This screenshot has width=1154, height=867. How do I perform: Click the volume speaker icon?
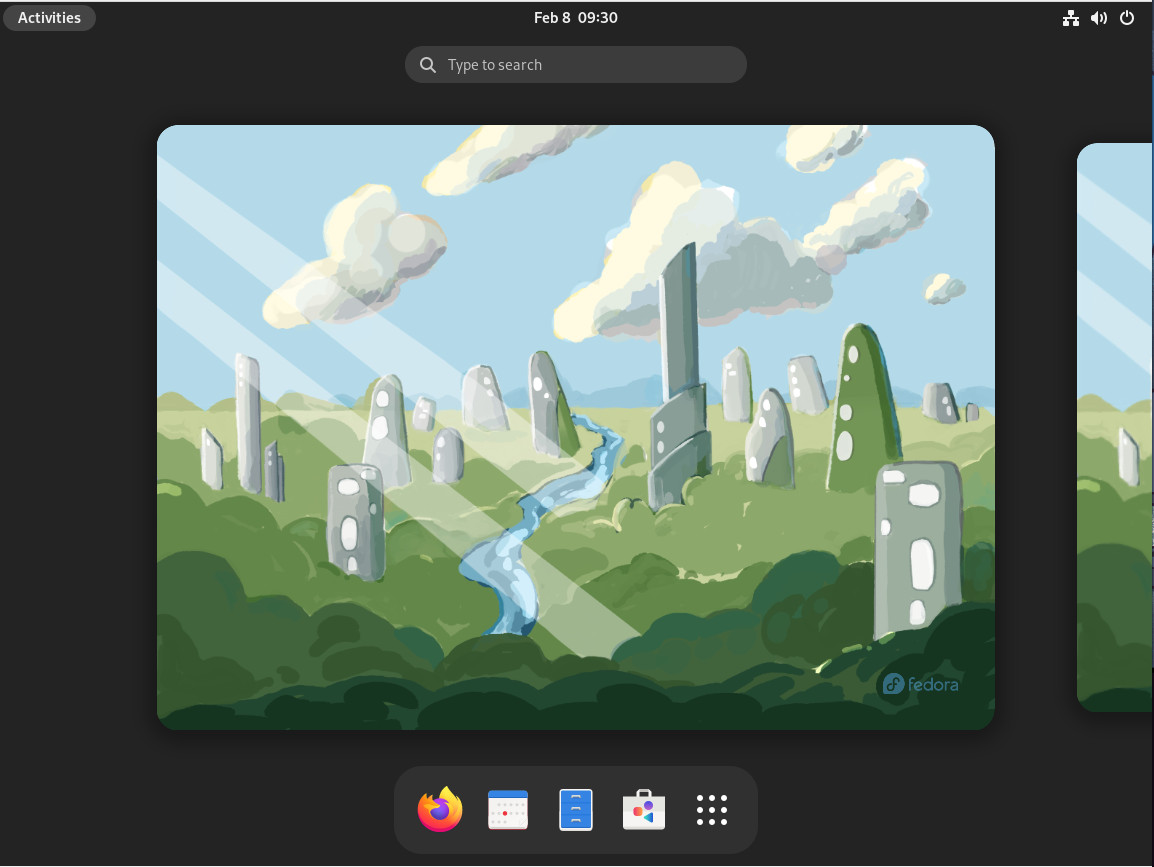click(x=1099, y=18)
